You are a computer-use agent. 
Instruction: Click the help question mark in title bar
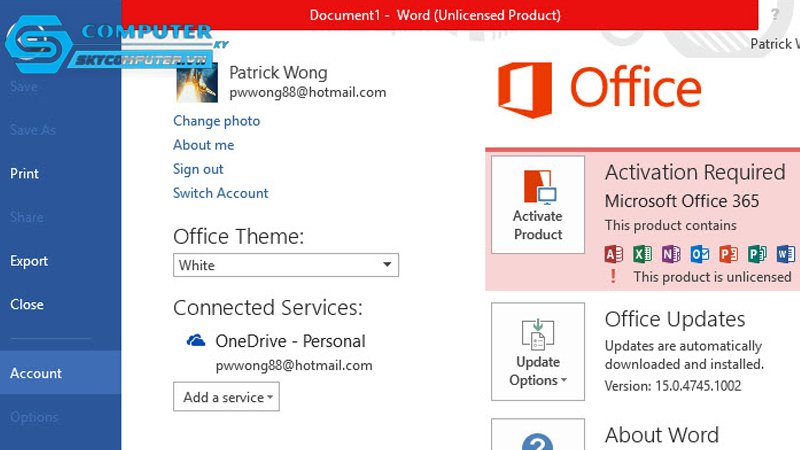775,14
